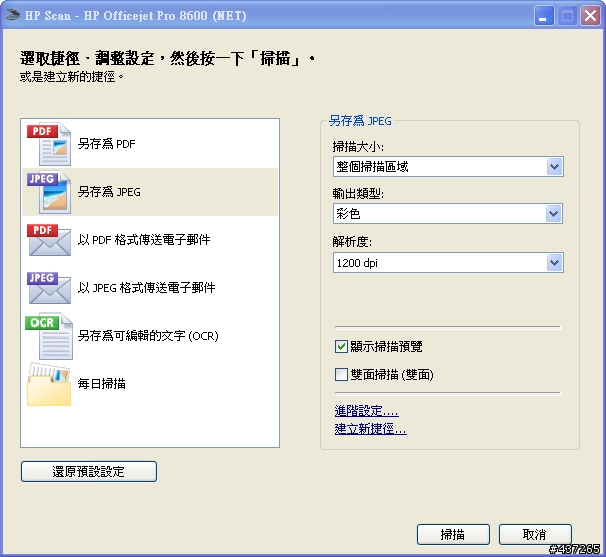
Task: Click the 還原預設設定 button
Action: [89, 472]
